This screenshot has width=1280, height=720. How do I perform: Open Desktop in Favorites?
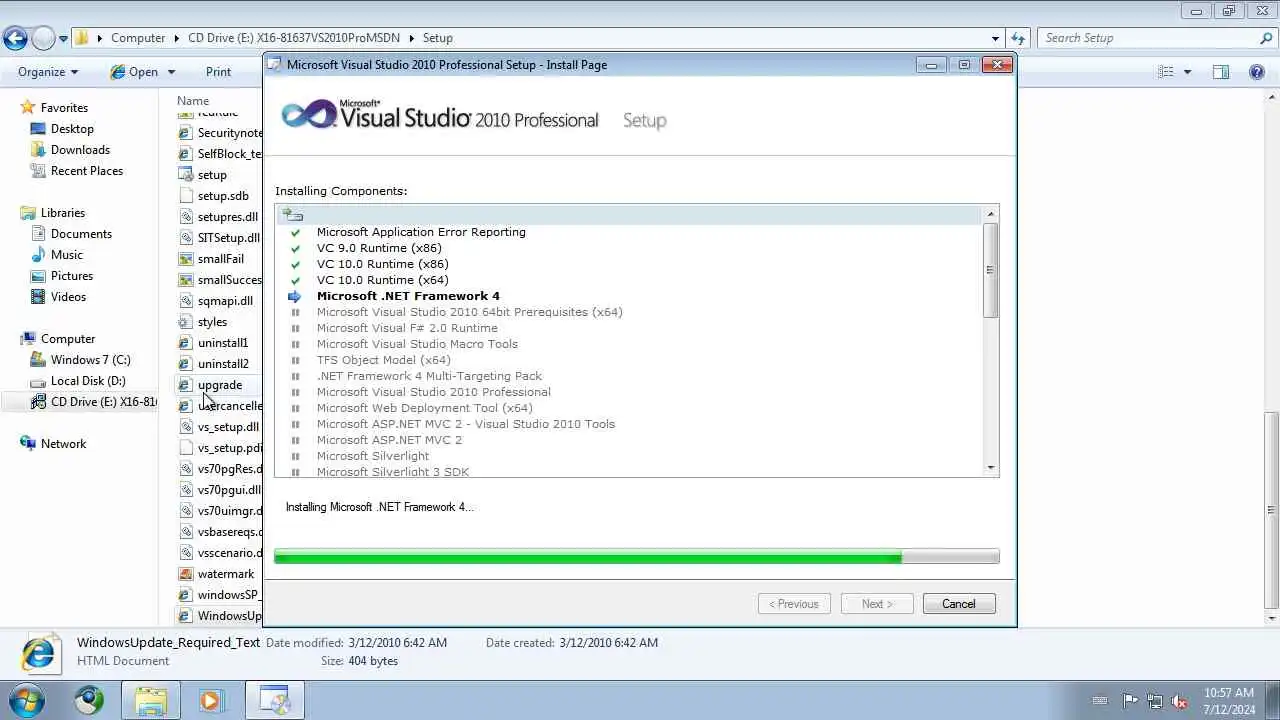tap(72, 128)
